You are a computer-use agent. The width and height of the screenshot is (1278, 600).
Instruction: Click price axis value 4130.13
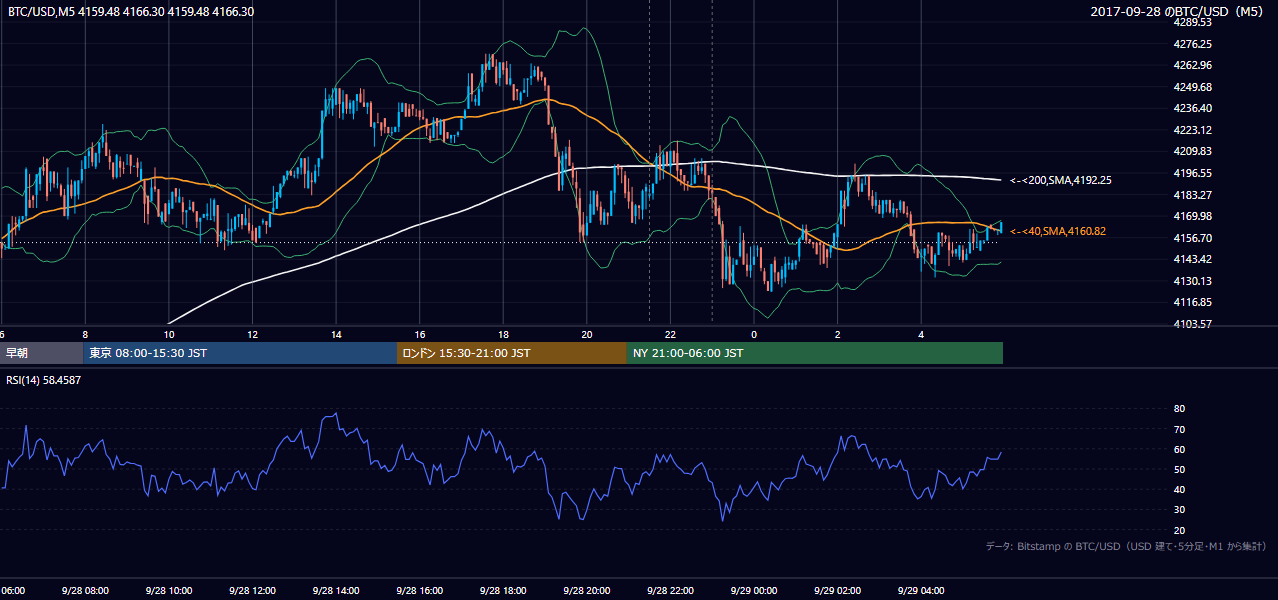(x=1193, y=281)
